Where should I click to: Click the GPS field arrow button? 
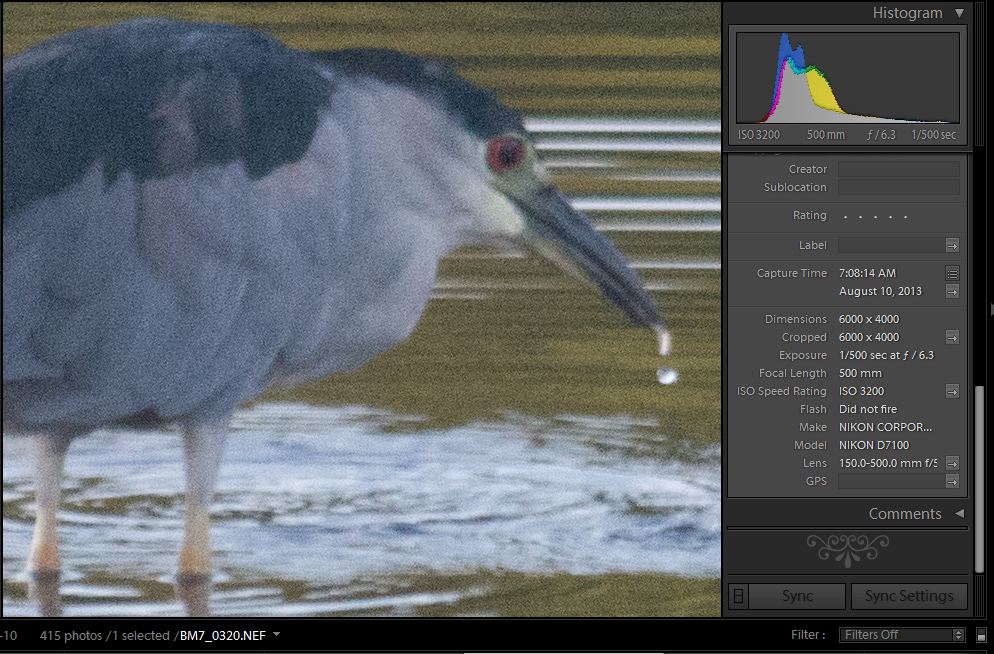952,481
